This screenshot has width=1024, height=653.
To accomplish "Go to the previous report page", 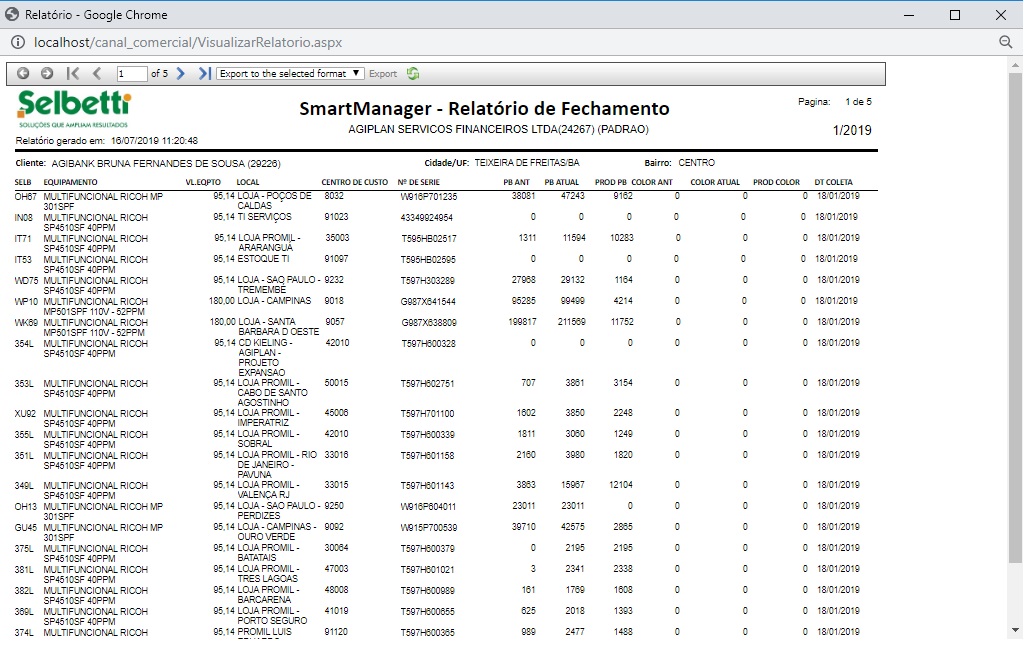I will [x=97, y=74].
